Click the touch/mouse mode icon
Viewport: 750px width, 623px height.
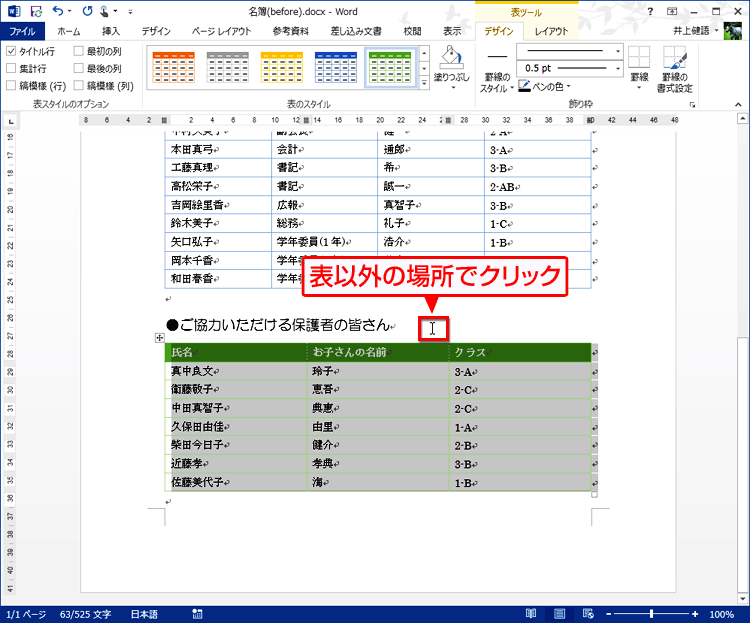(104, 11)
